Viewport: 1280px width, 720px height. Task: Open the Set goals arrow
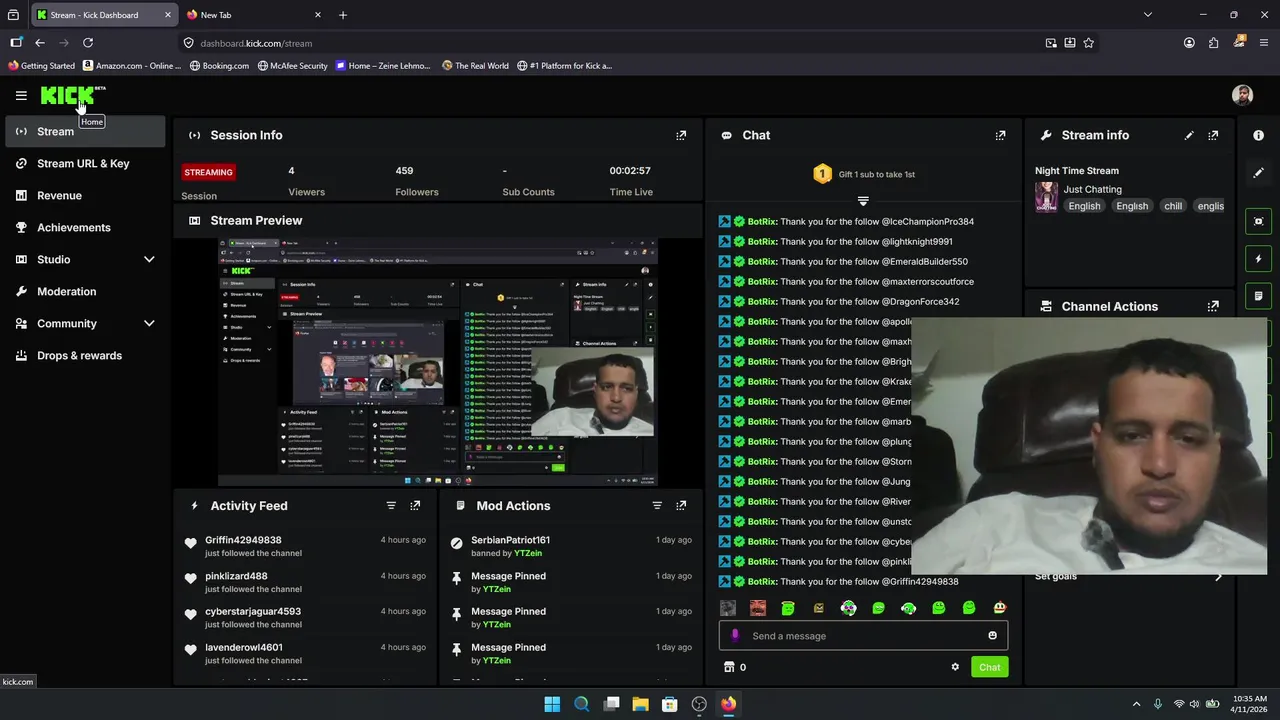point(1218,576)
